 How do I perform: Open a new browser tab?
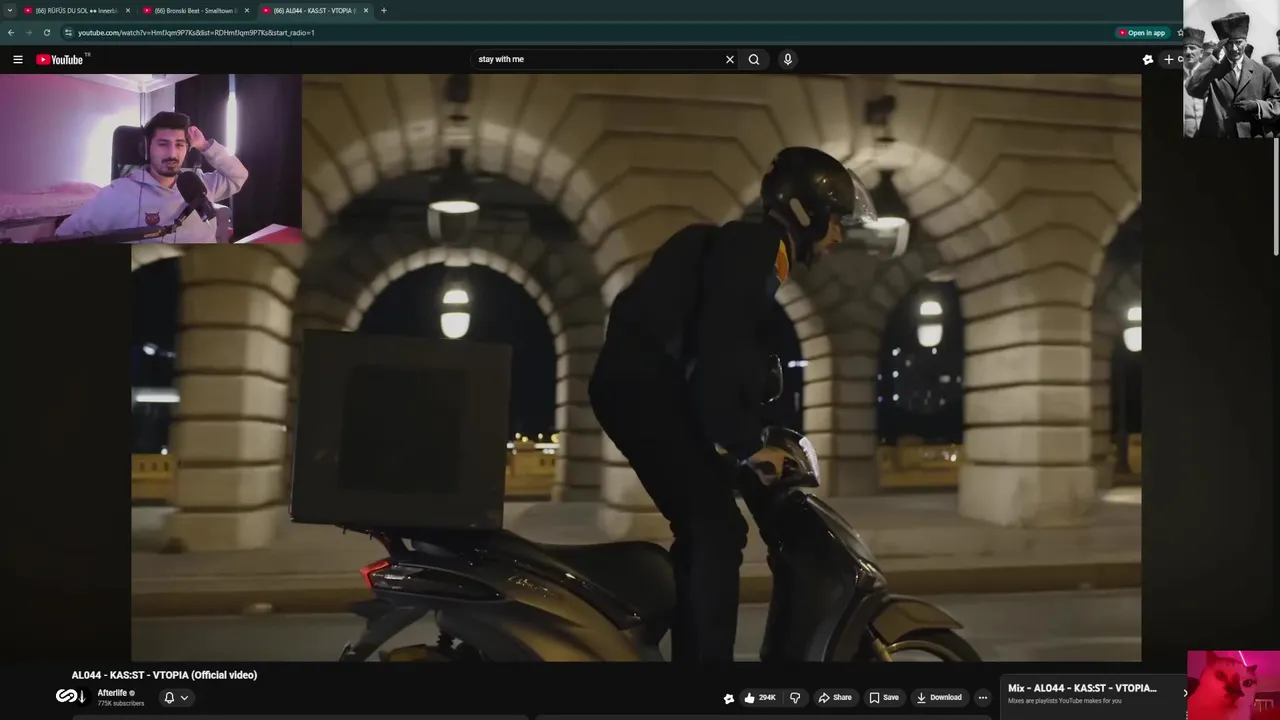(x=383, y=10)
